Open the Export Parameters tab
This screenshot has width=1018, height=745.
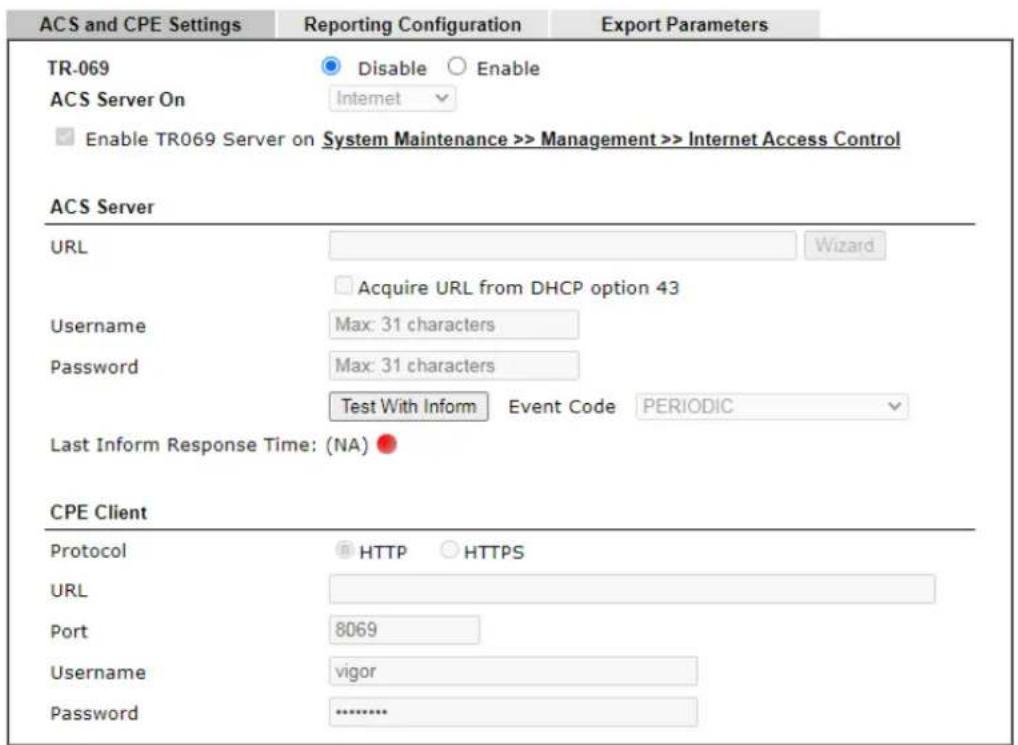pyautogui.click(x=684, y=25)
